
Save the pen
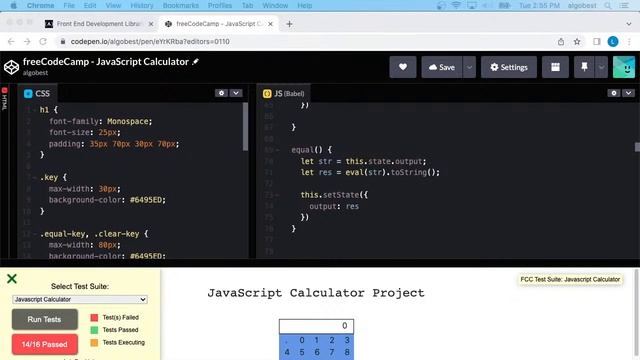[x=442, y=67]
